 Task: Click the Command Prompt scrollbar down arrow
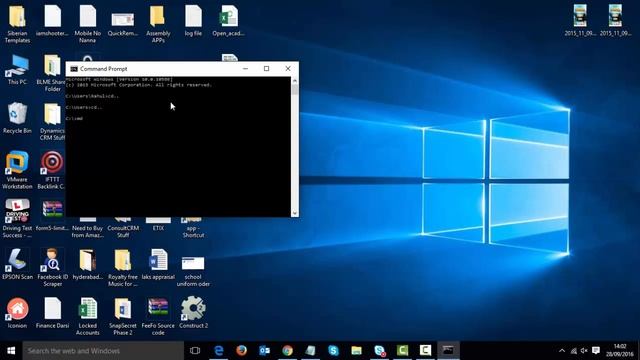click(x=295, y=213)
